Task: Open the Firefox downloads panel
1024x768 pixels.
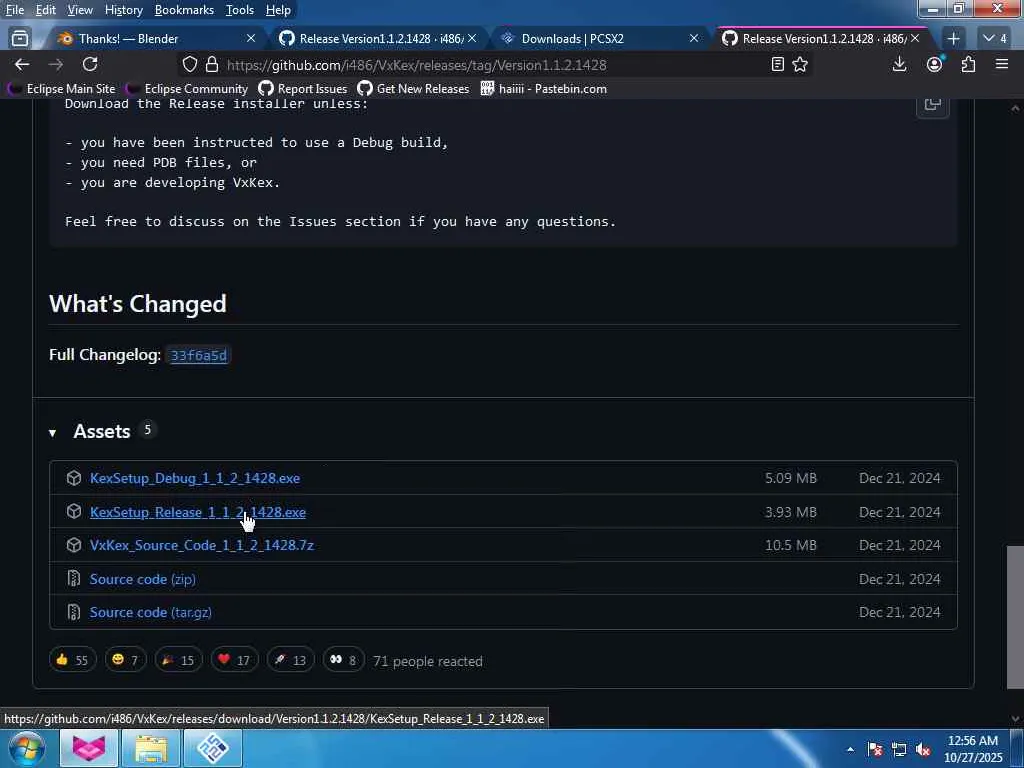Action: (x=899, y=64)
